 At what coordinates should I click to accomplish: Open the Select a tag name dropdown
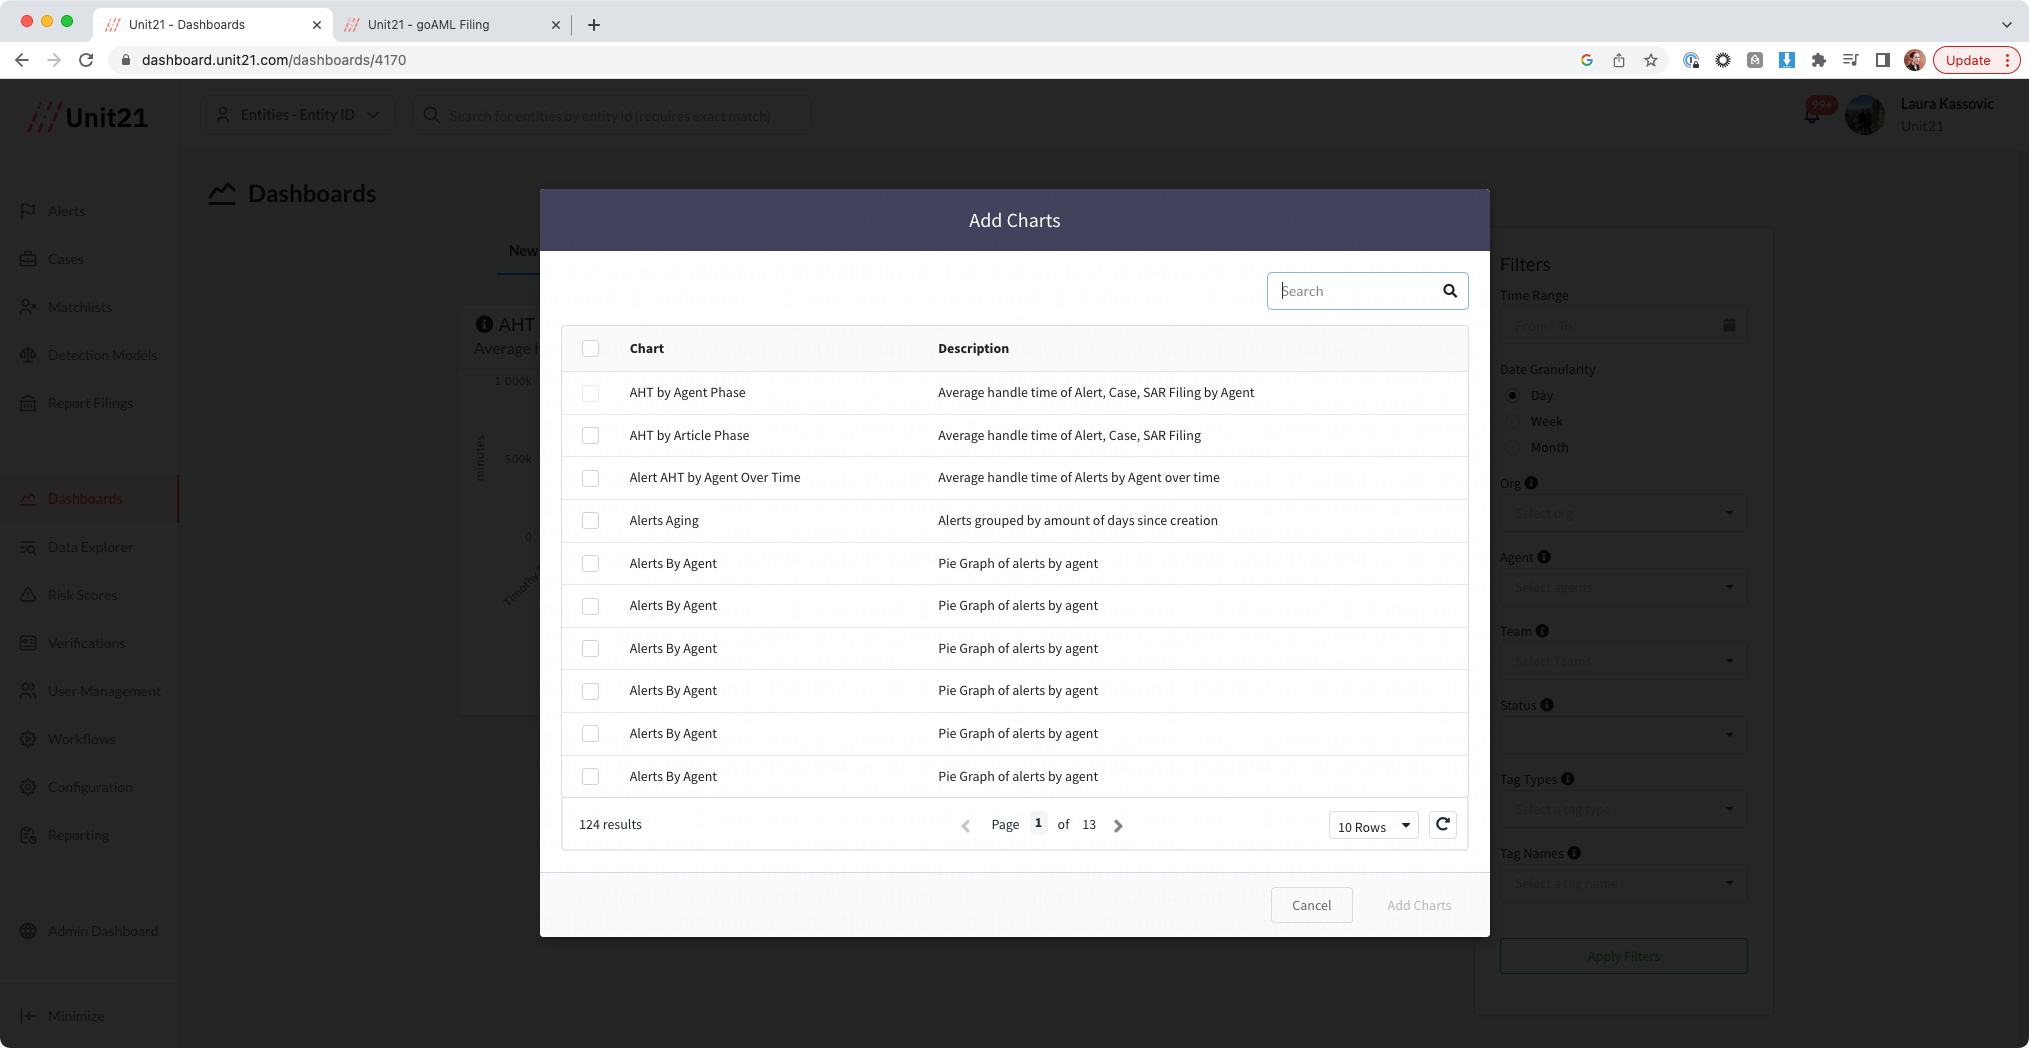coord(1624,883)
